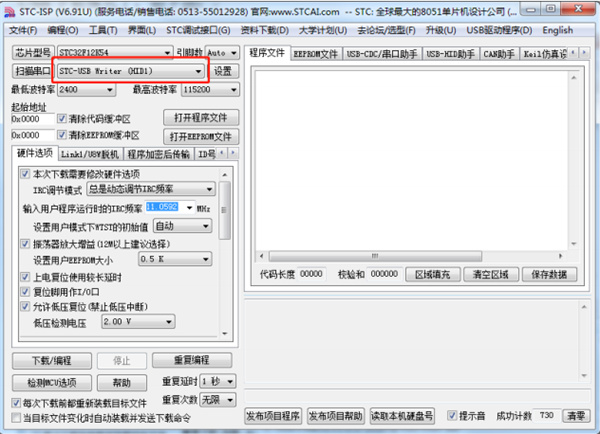Click 扫描串口 button
Image resolution: width=600 pixels, height=434 pixels.
pyautogui.click(x=33, y=71)
